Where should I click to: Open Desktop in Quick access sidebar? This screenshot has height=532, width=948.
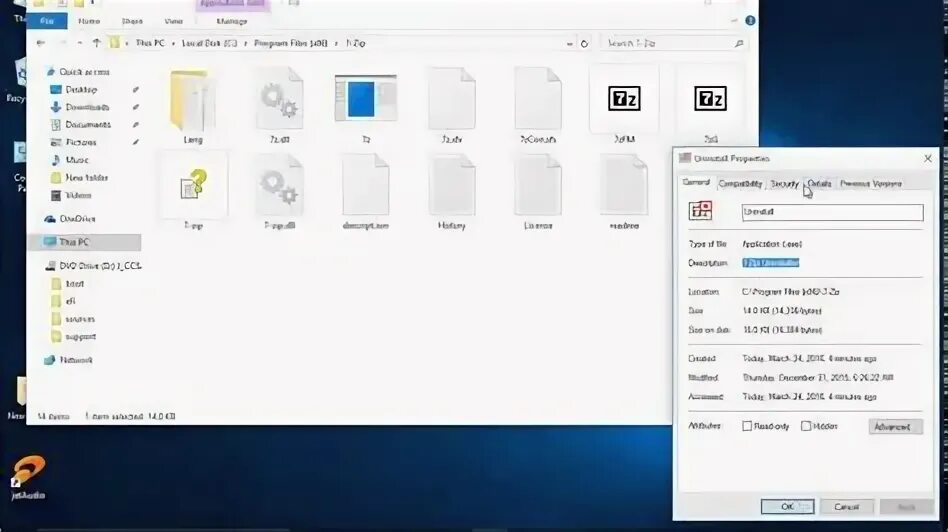81,89
